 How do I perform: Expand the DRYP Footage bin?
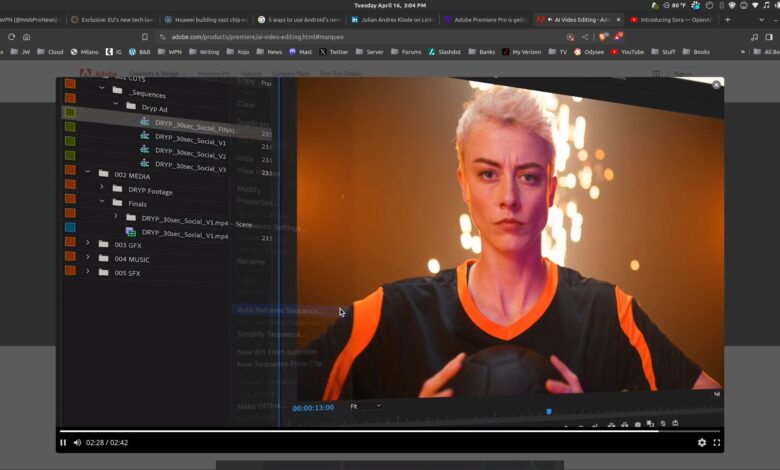[x=102, y=187]
